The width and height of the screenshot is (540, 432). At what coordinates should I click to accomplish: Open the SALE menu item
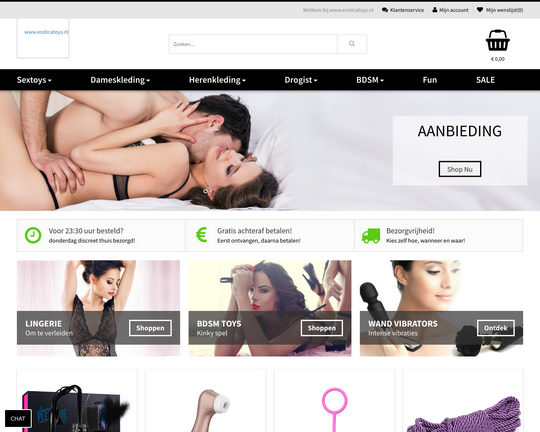[485, 80]
